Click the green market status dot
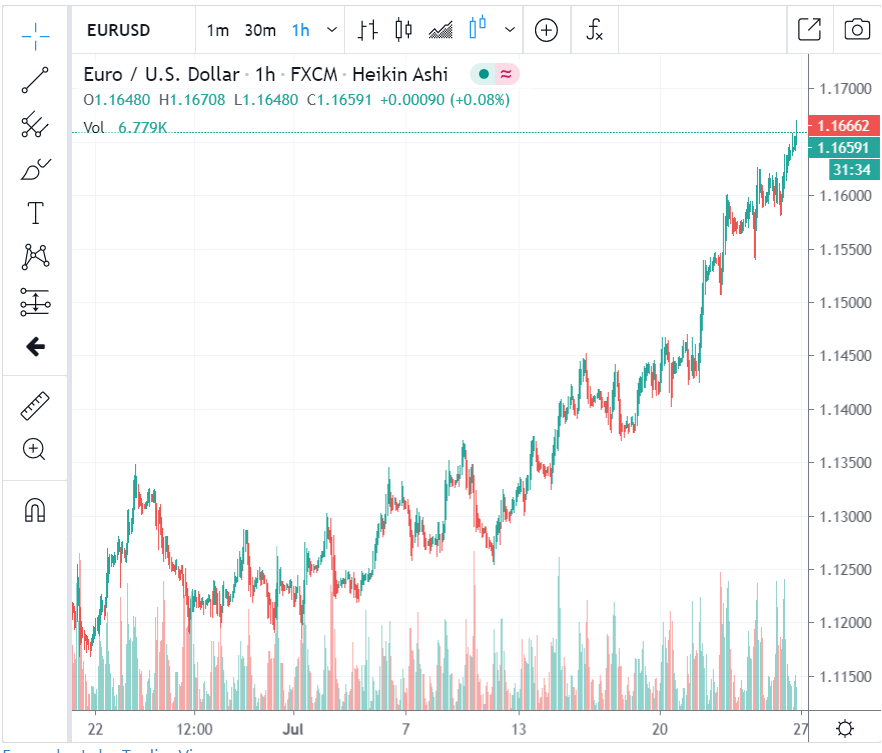This screenshot has width=882, height=753. pyautogui.click(x=483, y=74)
